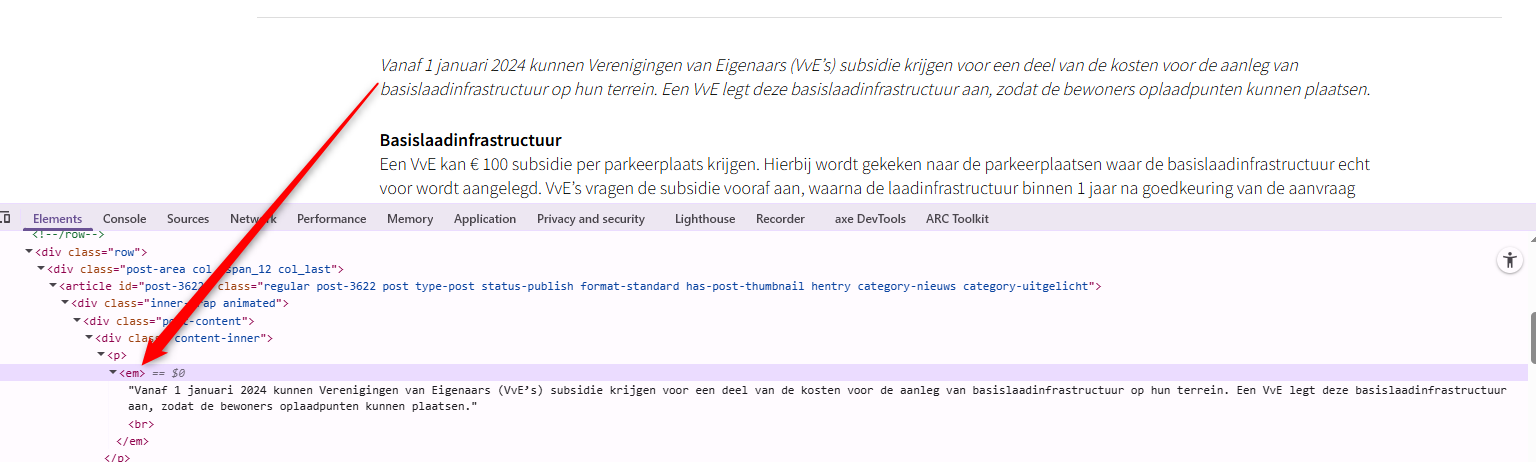Click the DevTools vertical scrollbar thumb

(1530, 337)
